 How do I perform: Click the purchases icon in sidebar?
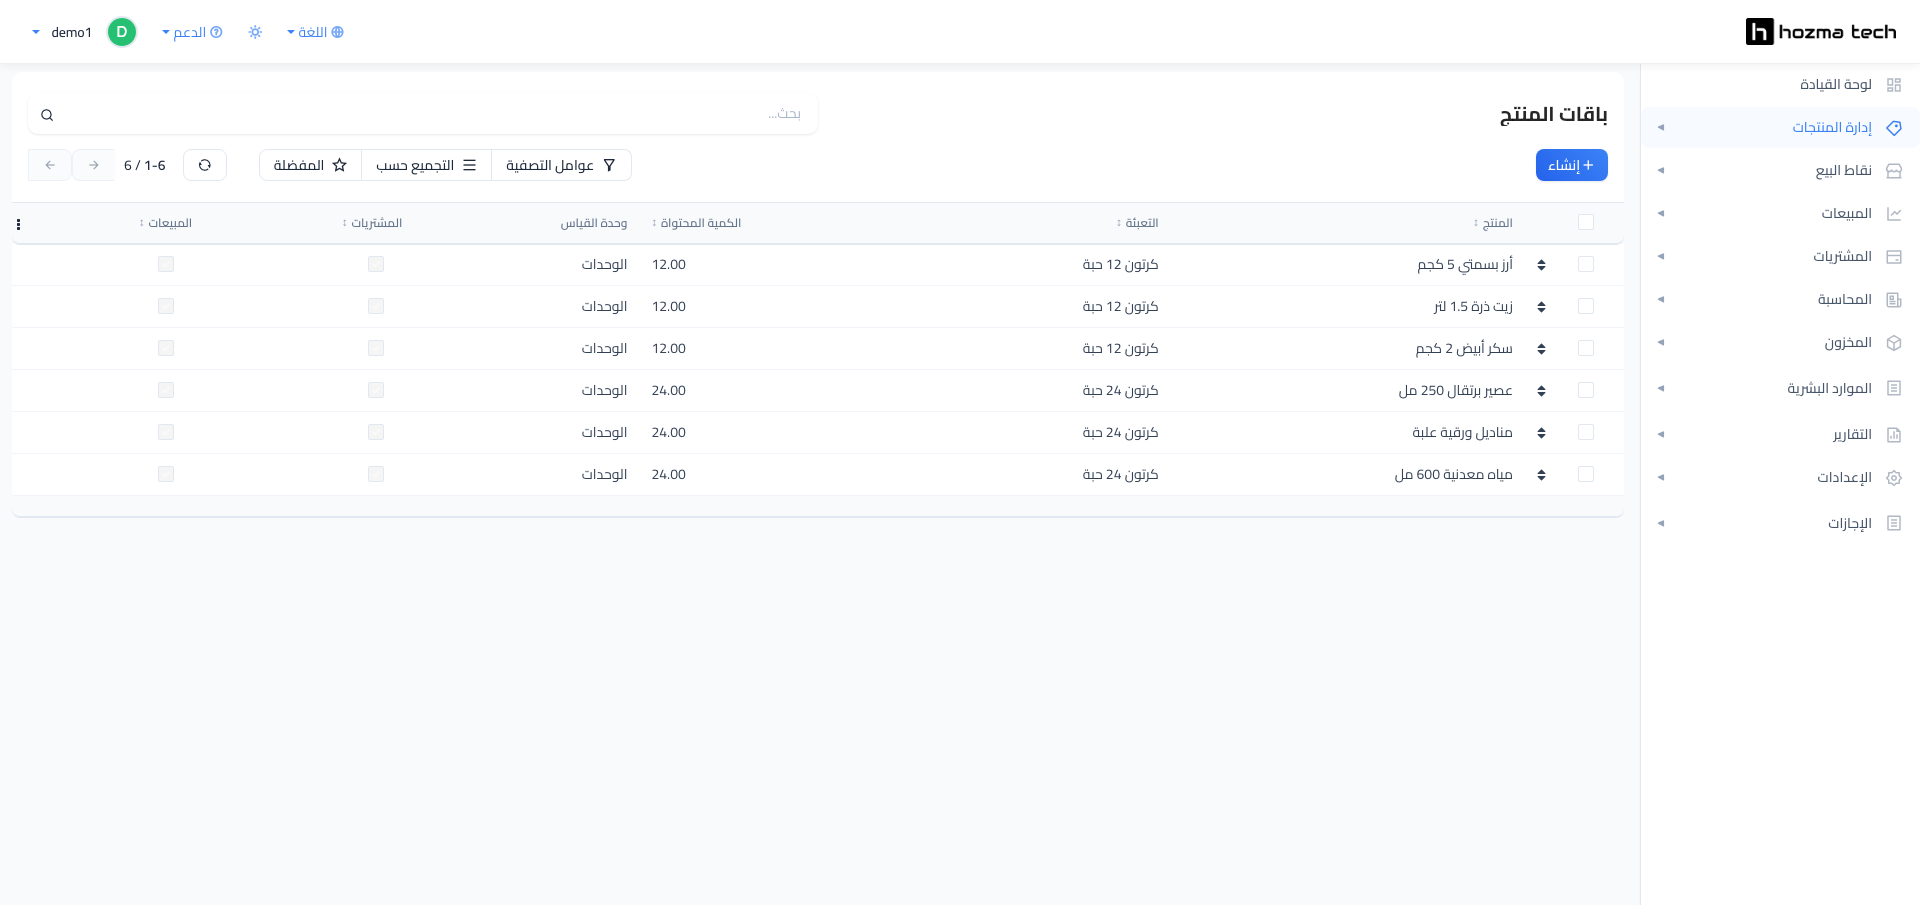(x=1893, y=257)
